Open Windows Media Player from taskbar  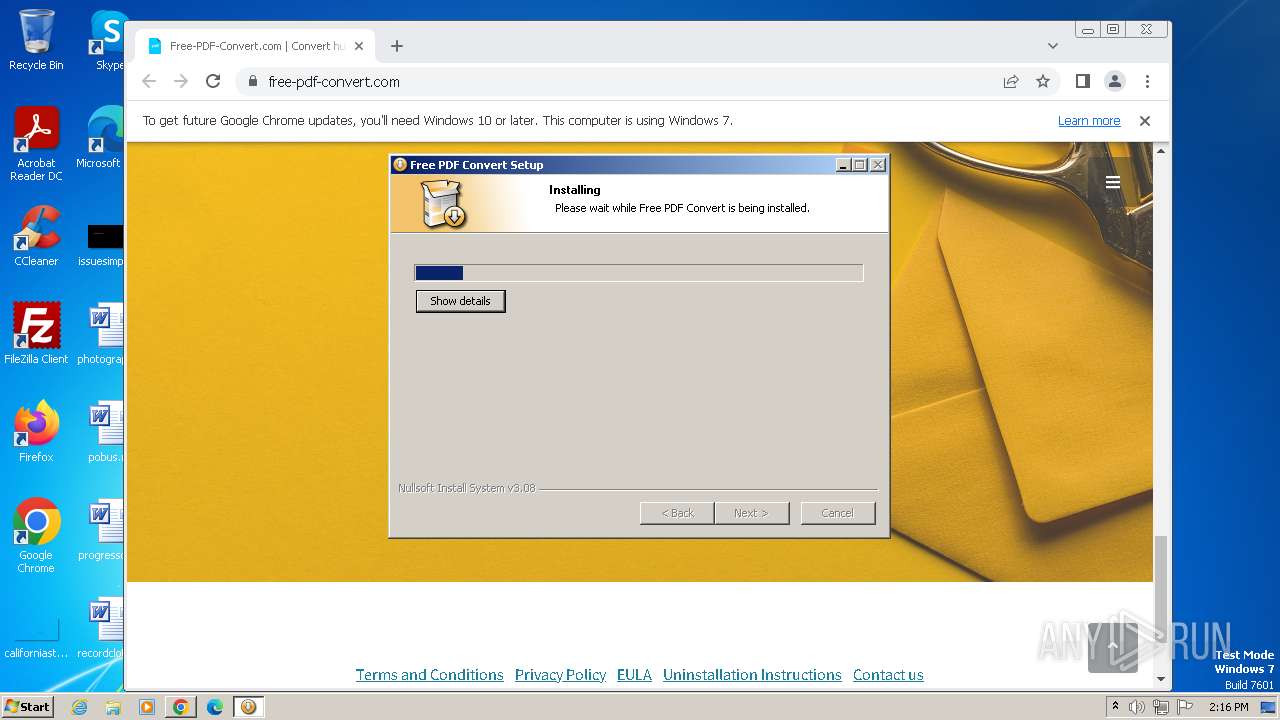coord(146,707)
